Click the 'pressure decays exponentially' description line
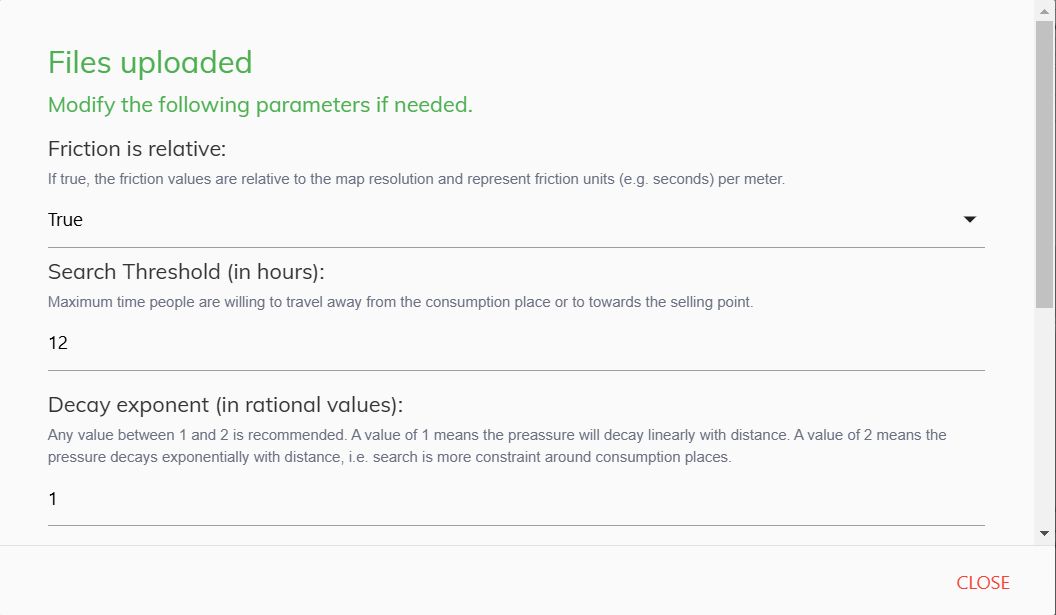Image resolution: width=1056 pixels, height=615 pixels. pos(390,457)
